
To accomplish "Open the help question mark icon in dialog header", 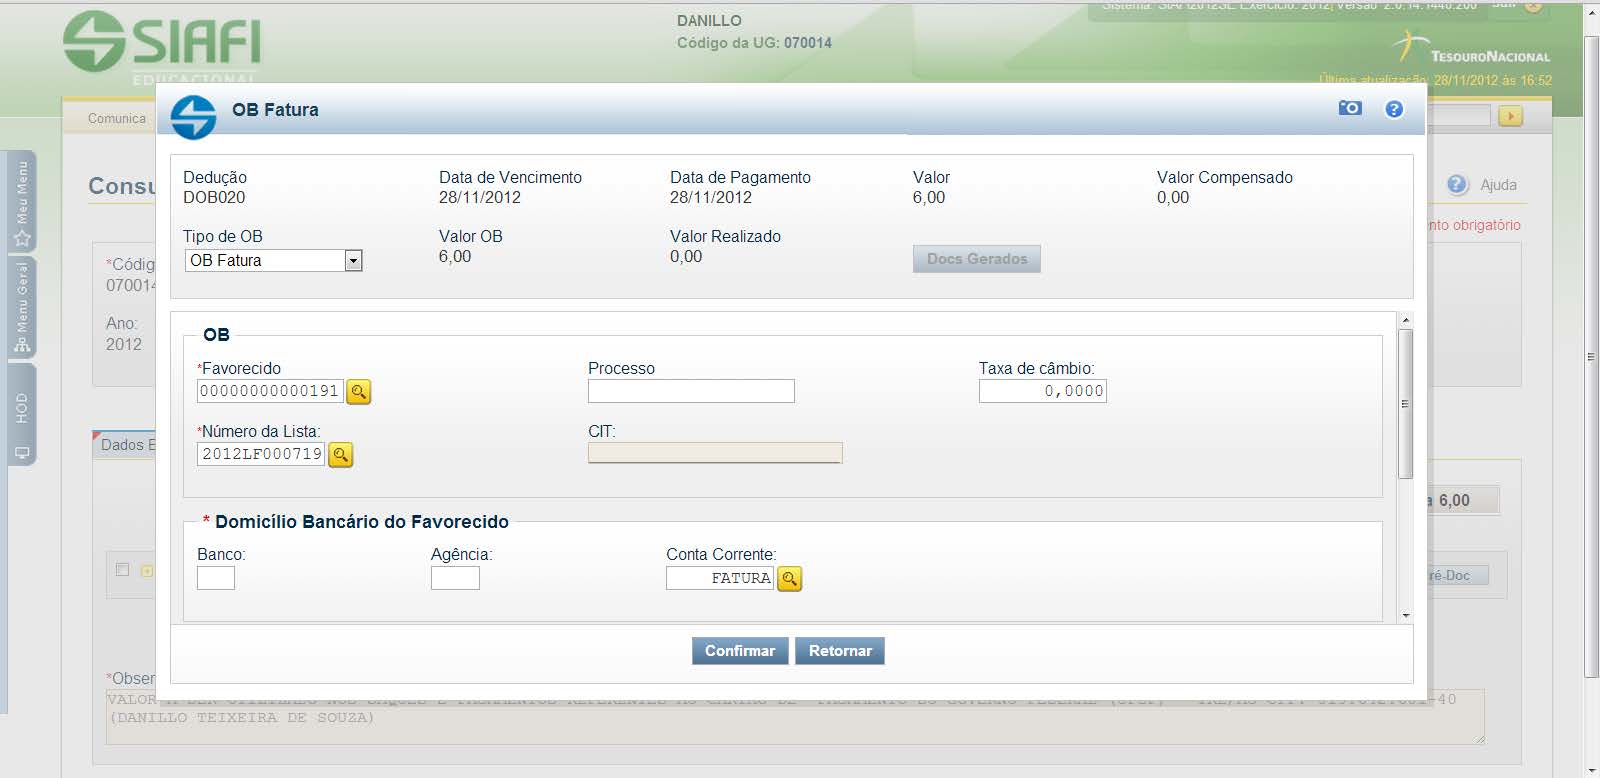I will 1394,109.
